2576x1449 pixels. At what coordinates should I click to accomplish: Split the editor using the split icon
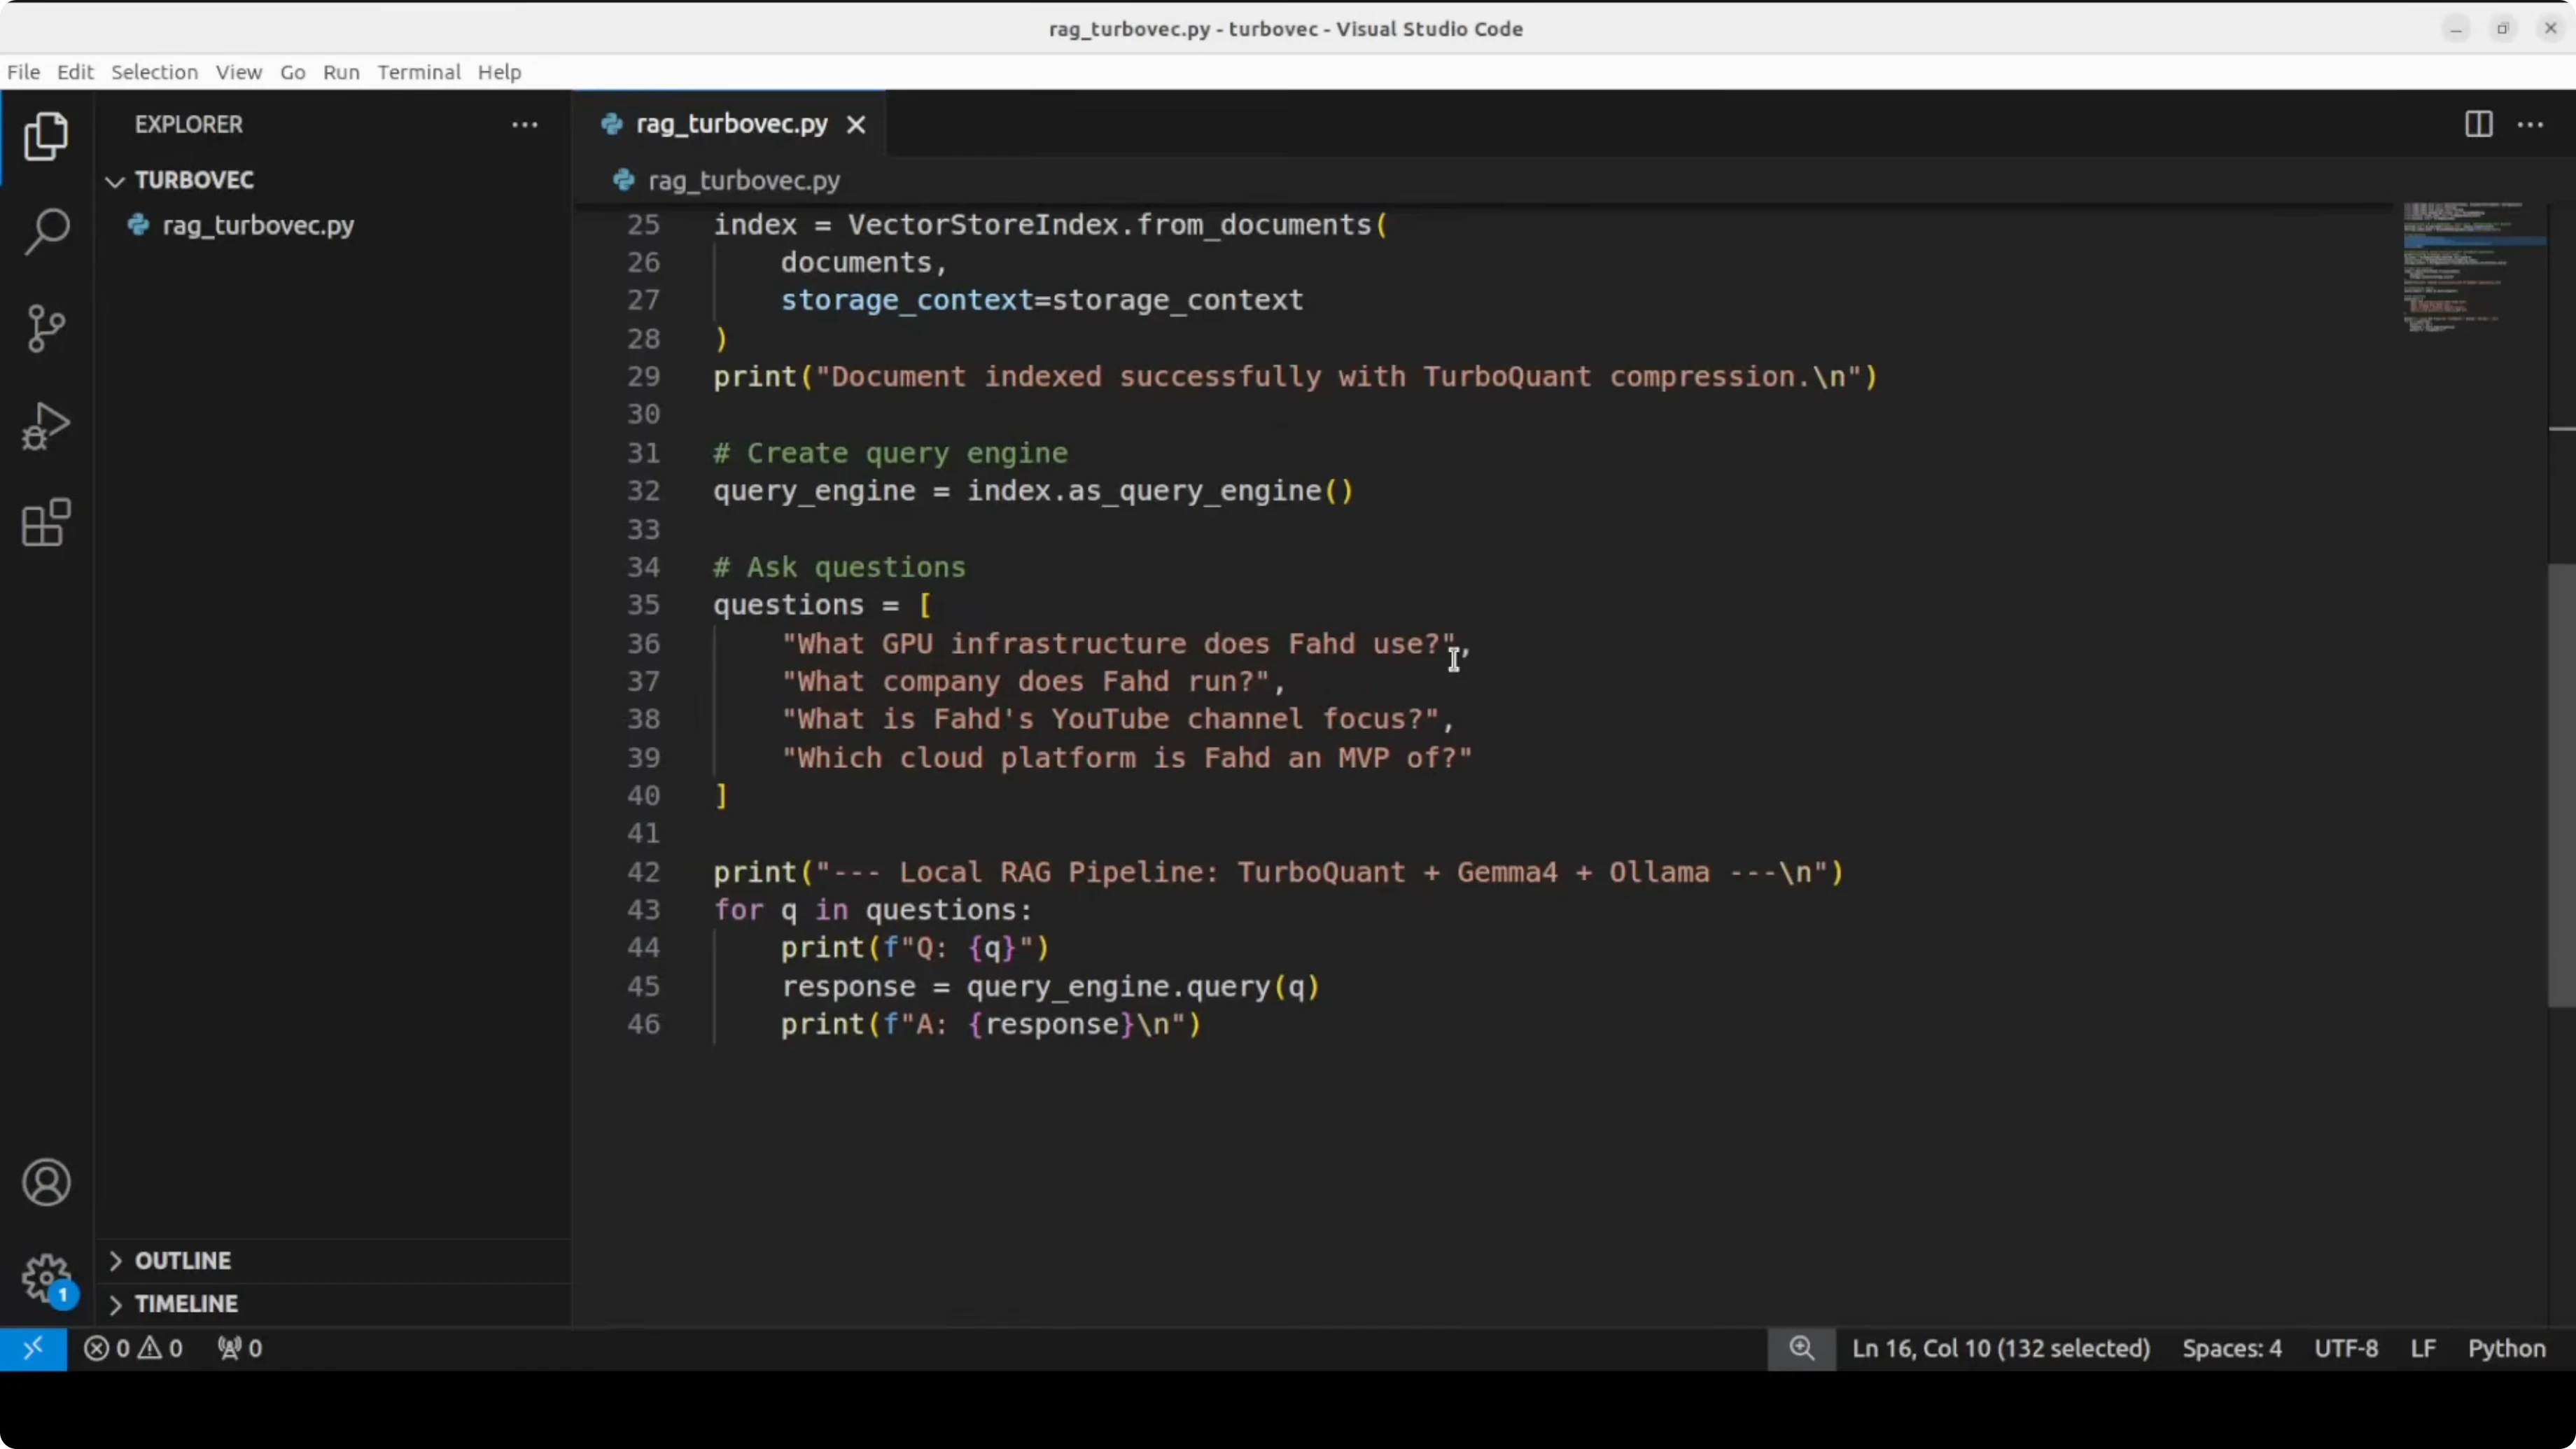coord(2478,124)
